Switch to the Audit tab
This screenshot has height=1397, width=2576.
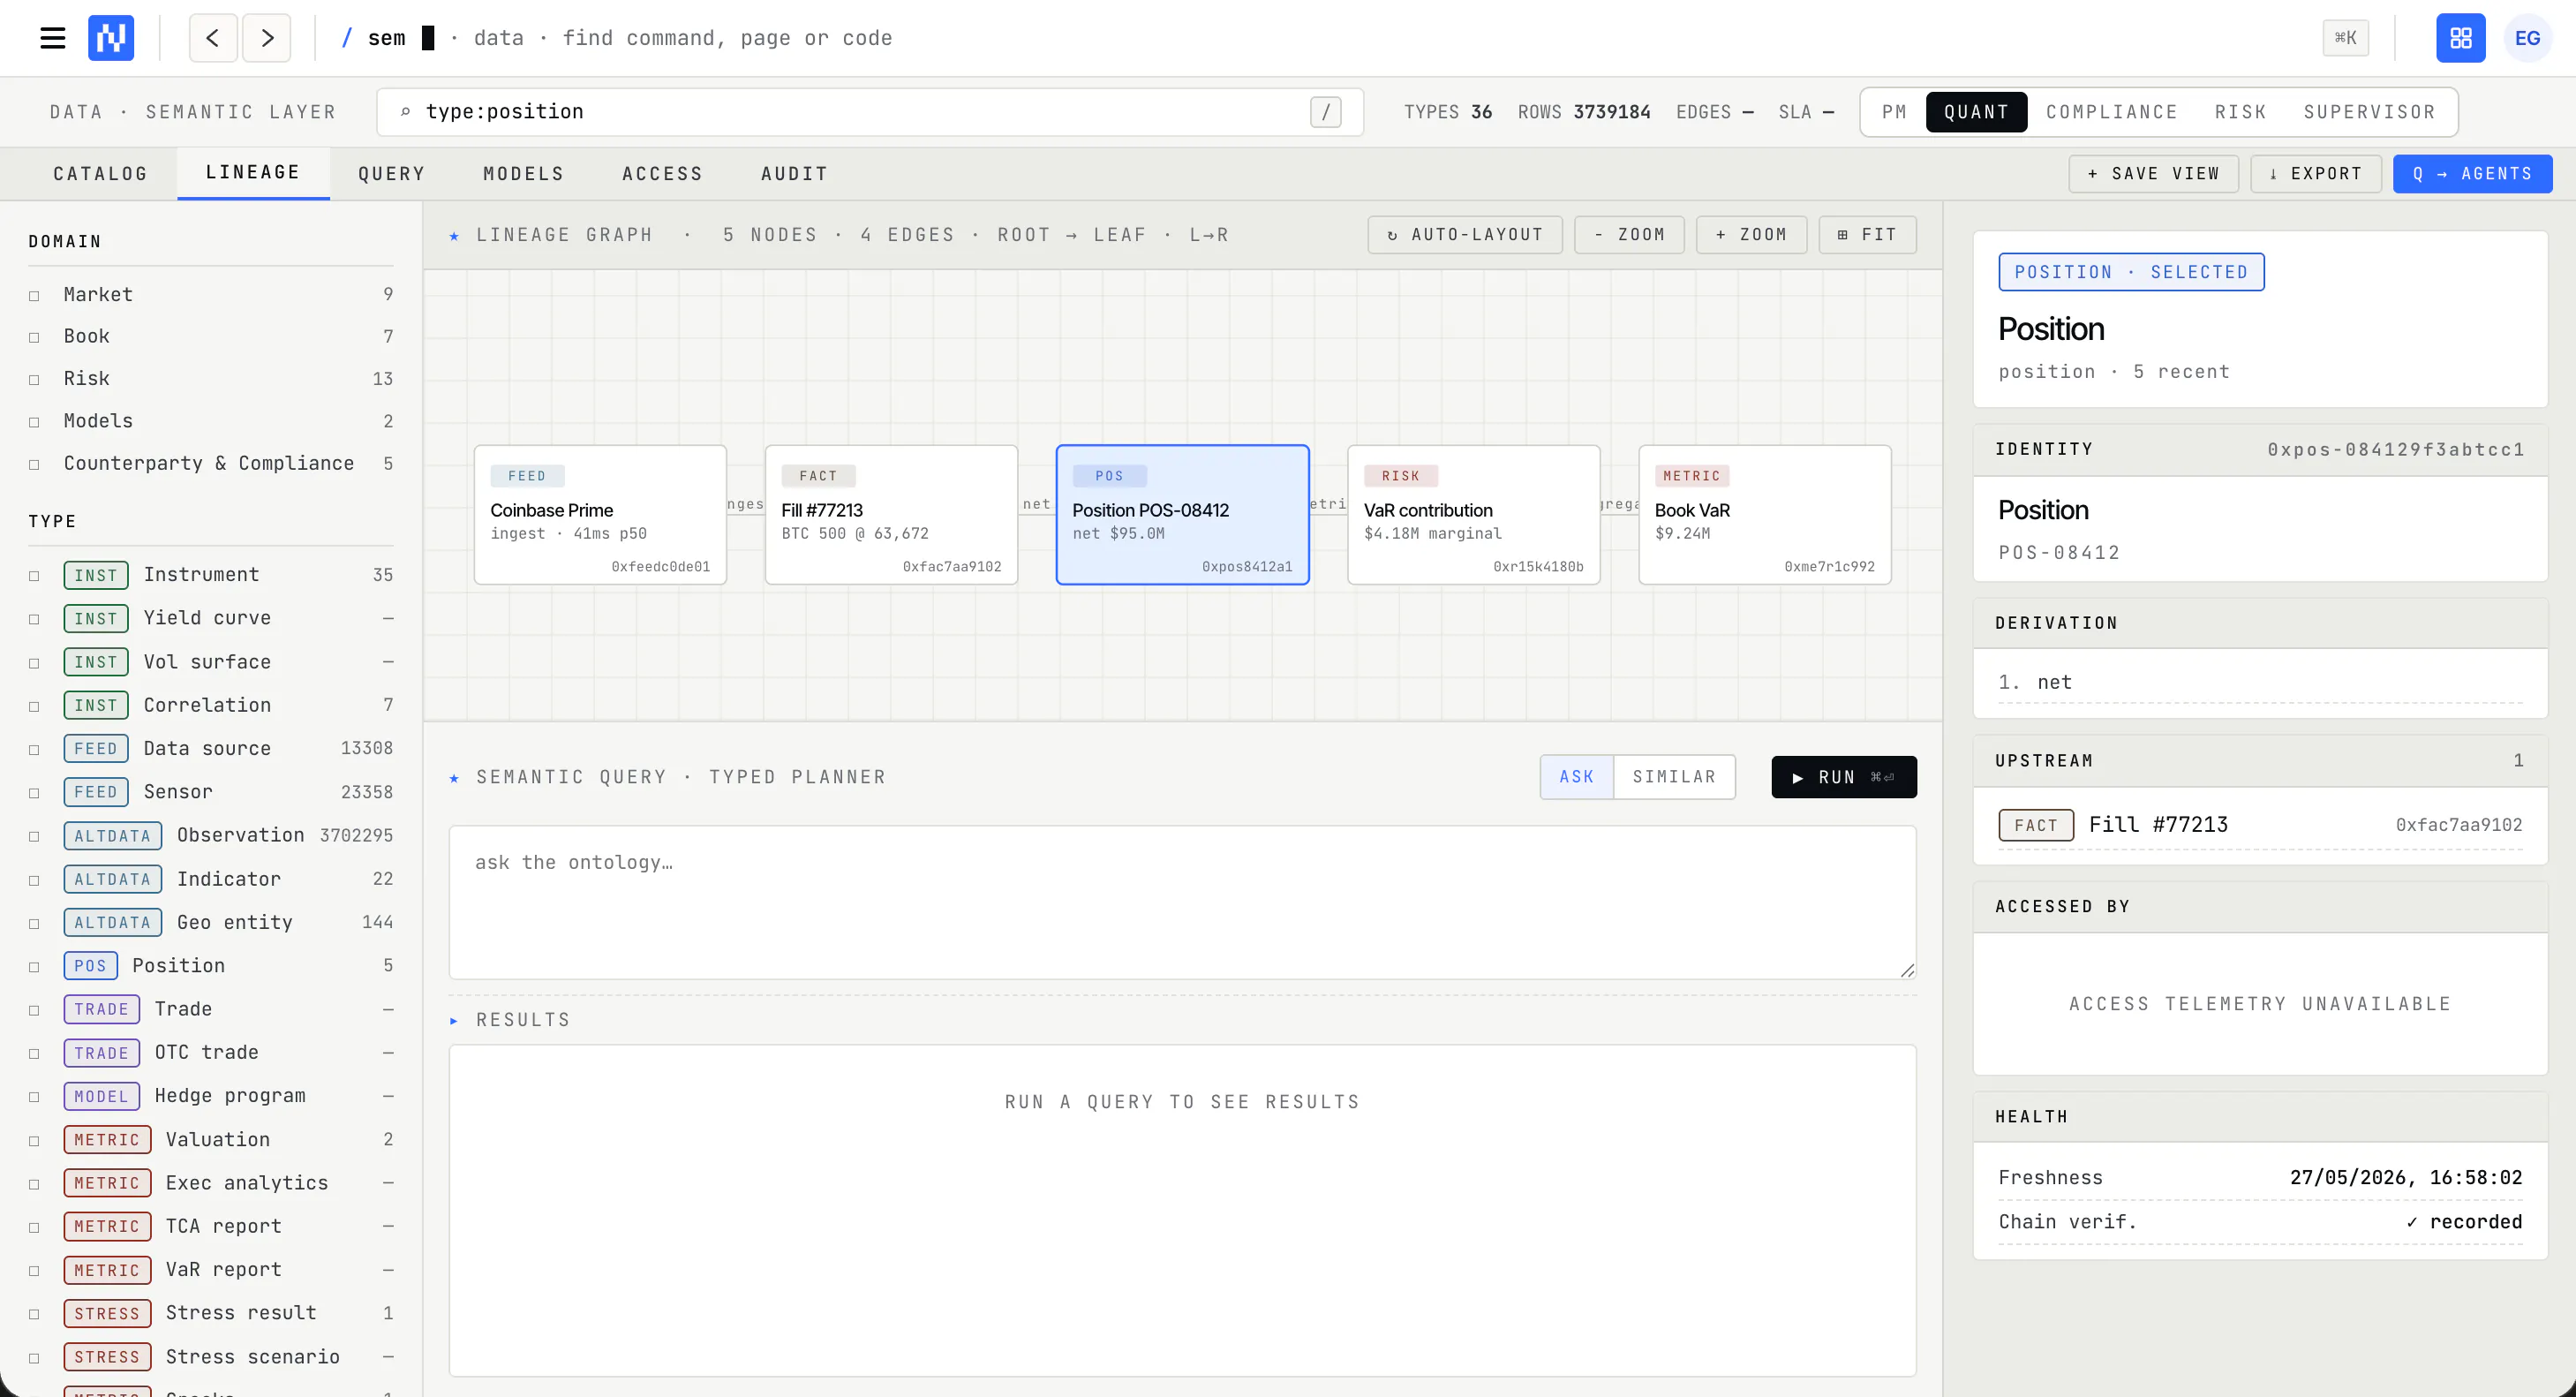[795, 174]
